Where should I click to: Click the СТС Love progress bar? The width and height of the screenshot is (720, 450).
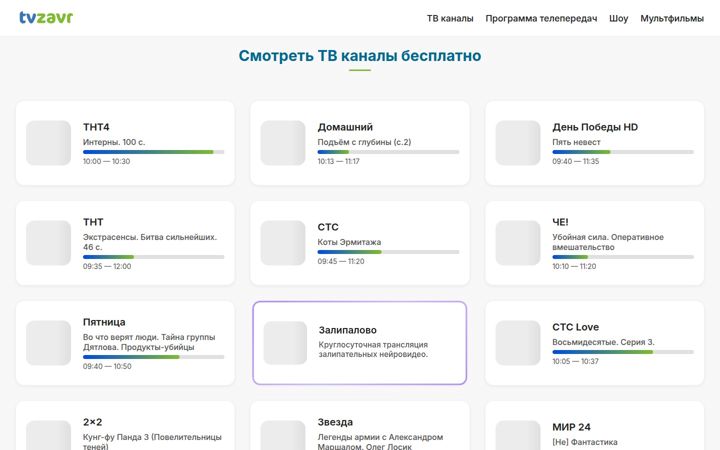[623, 352]
